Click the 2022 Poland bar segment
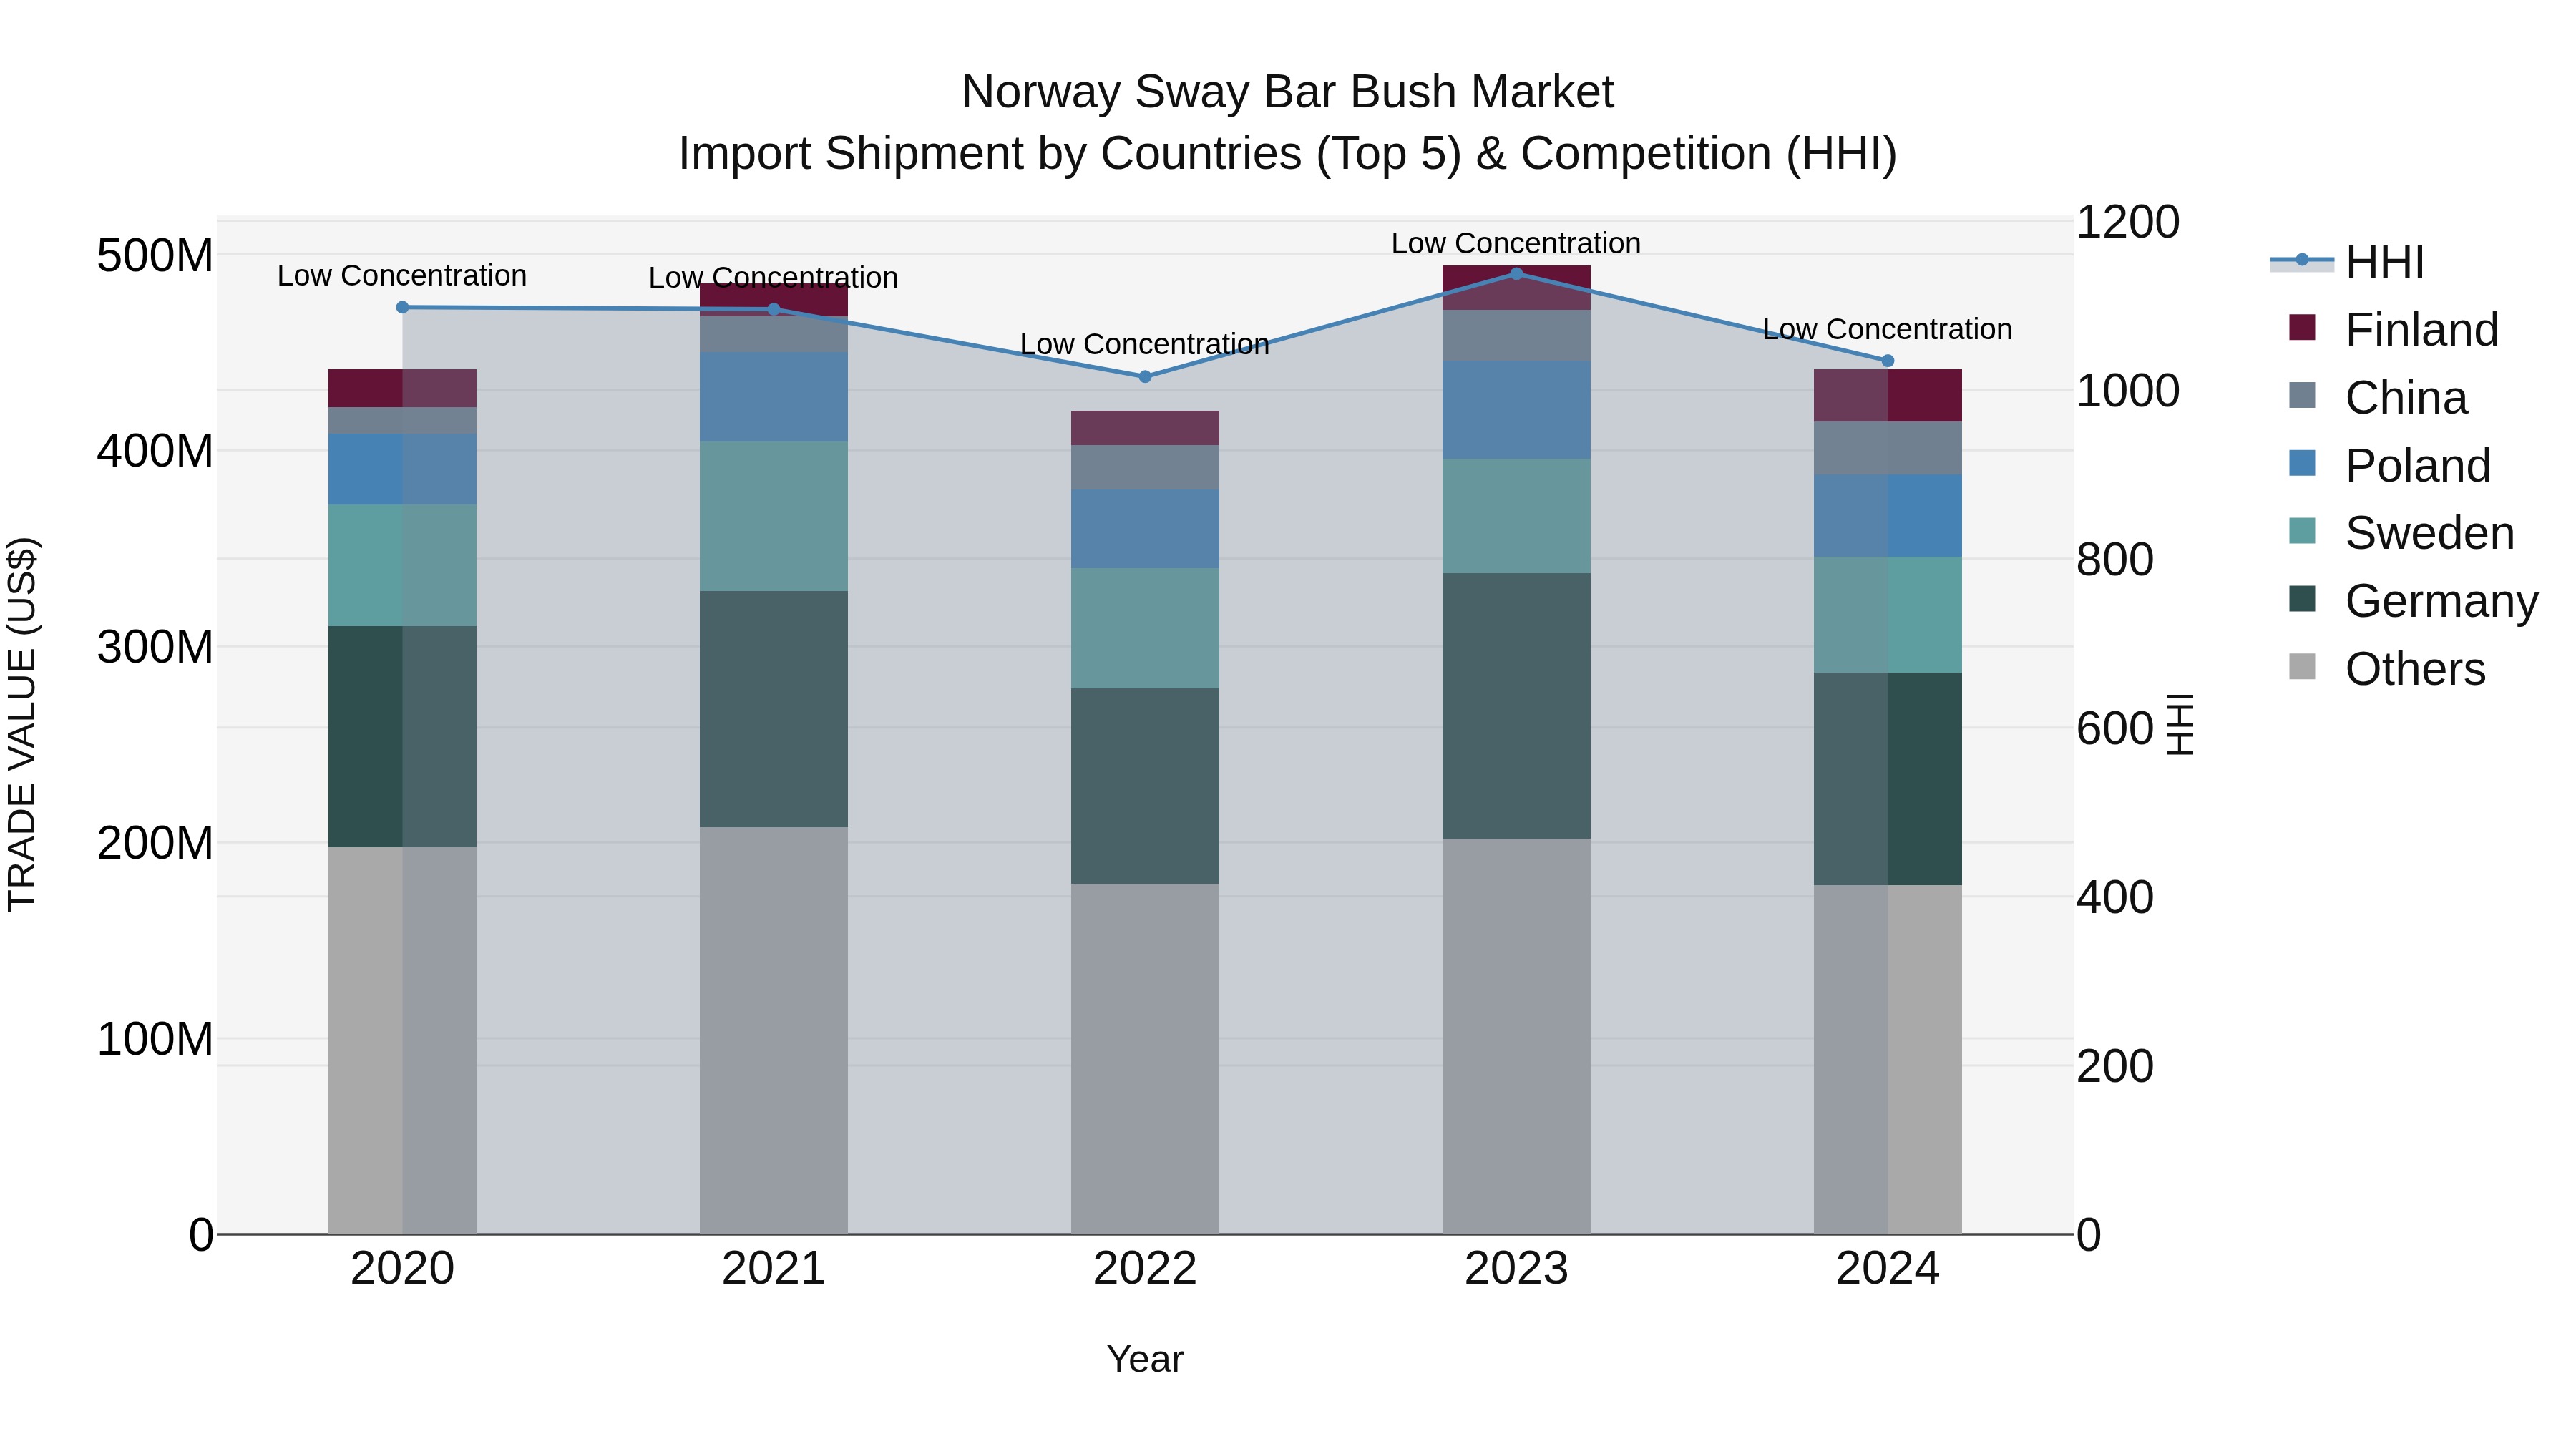 coord(1145,529)
